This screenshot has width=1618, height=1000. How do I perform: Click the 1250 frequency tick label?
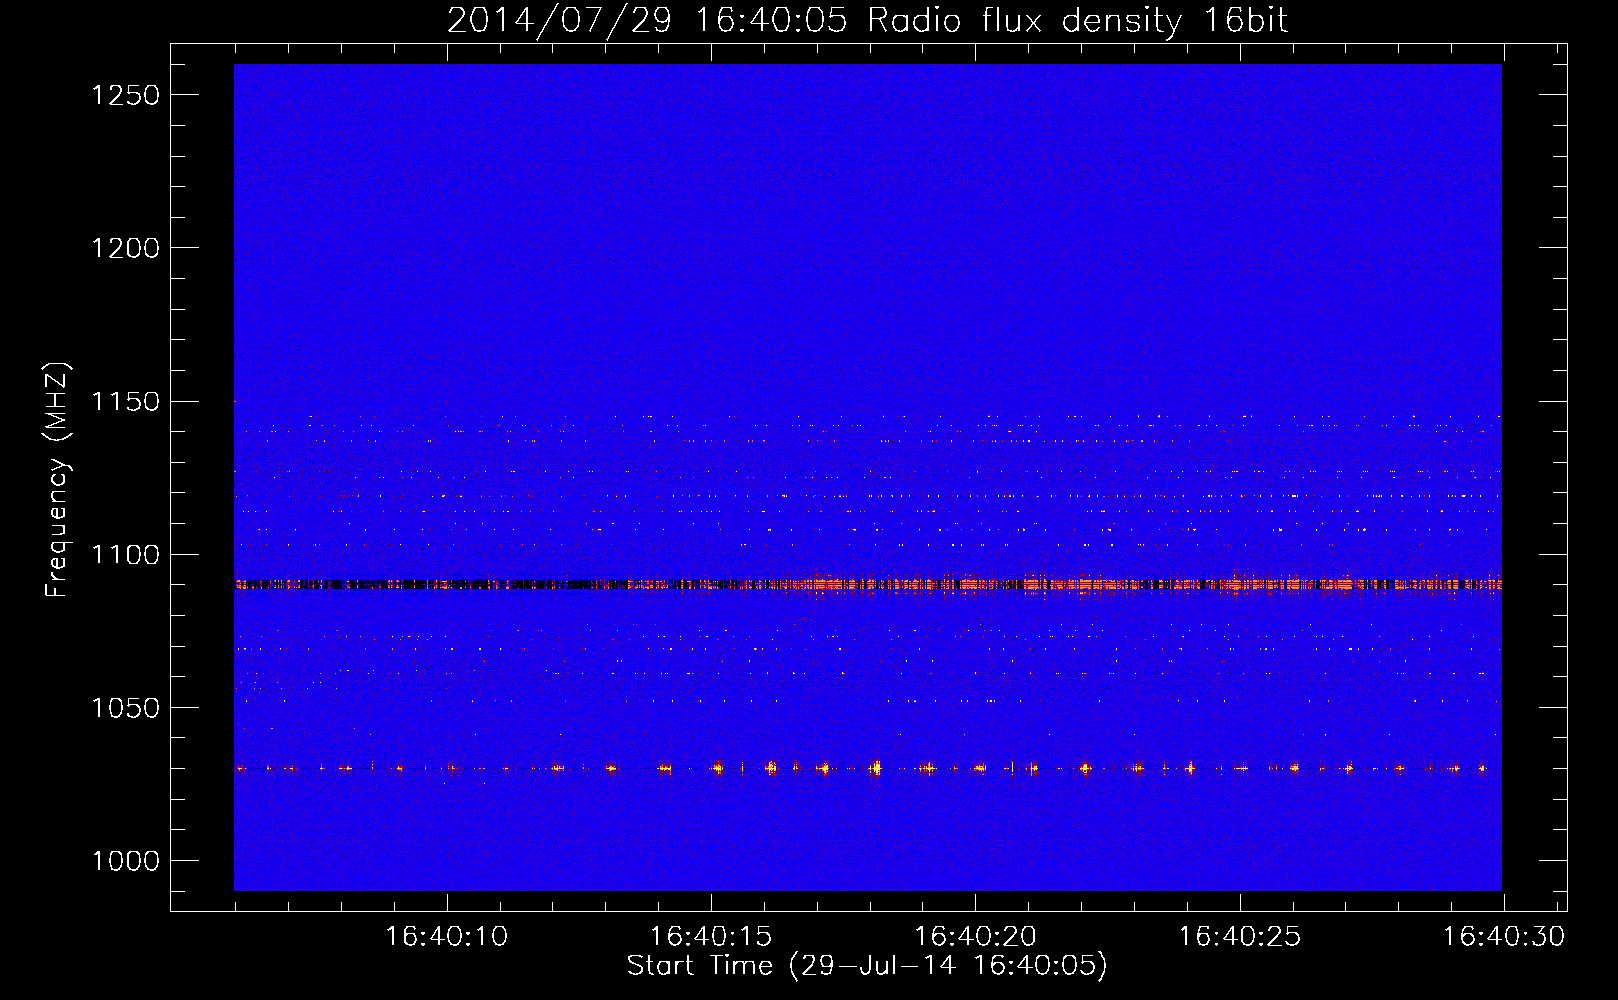(125, 95)
